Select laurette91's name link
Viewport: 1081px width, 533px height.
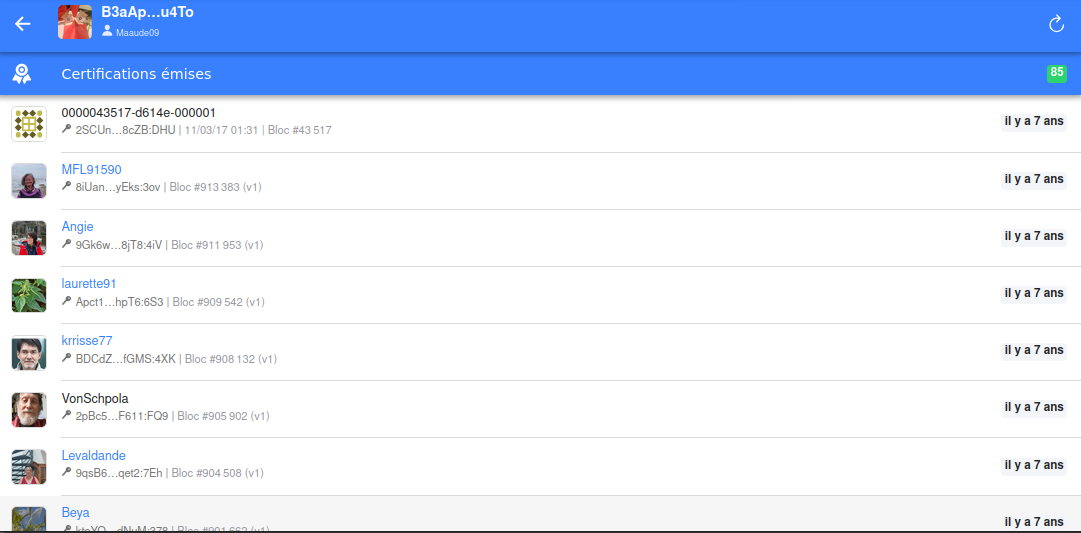tap(89, 284)
